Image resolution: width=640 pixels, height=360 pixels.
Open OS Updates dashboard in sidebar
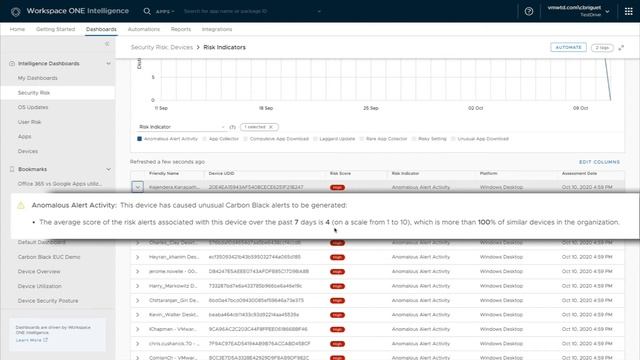click(x=33, y=107)
